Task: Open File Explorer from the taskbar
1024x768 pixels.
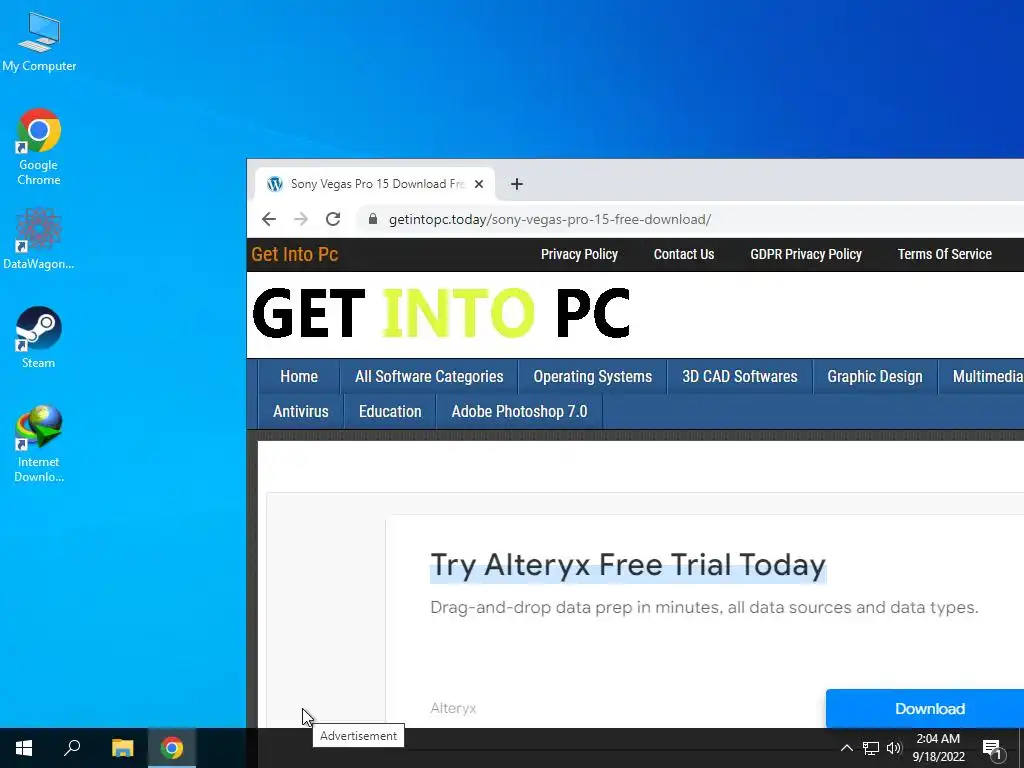Action: [x=122, y=748]
